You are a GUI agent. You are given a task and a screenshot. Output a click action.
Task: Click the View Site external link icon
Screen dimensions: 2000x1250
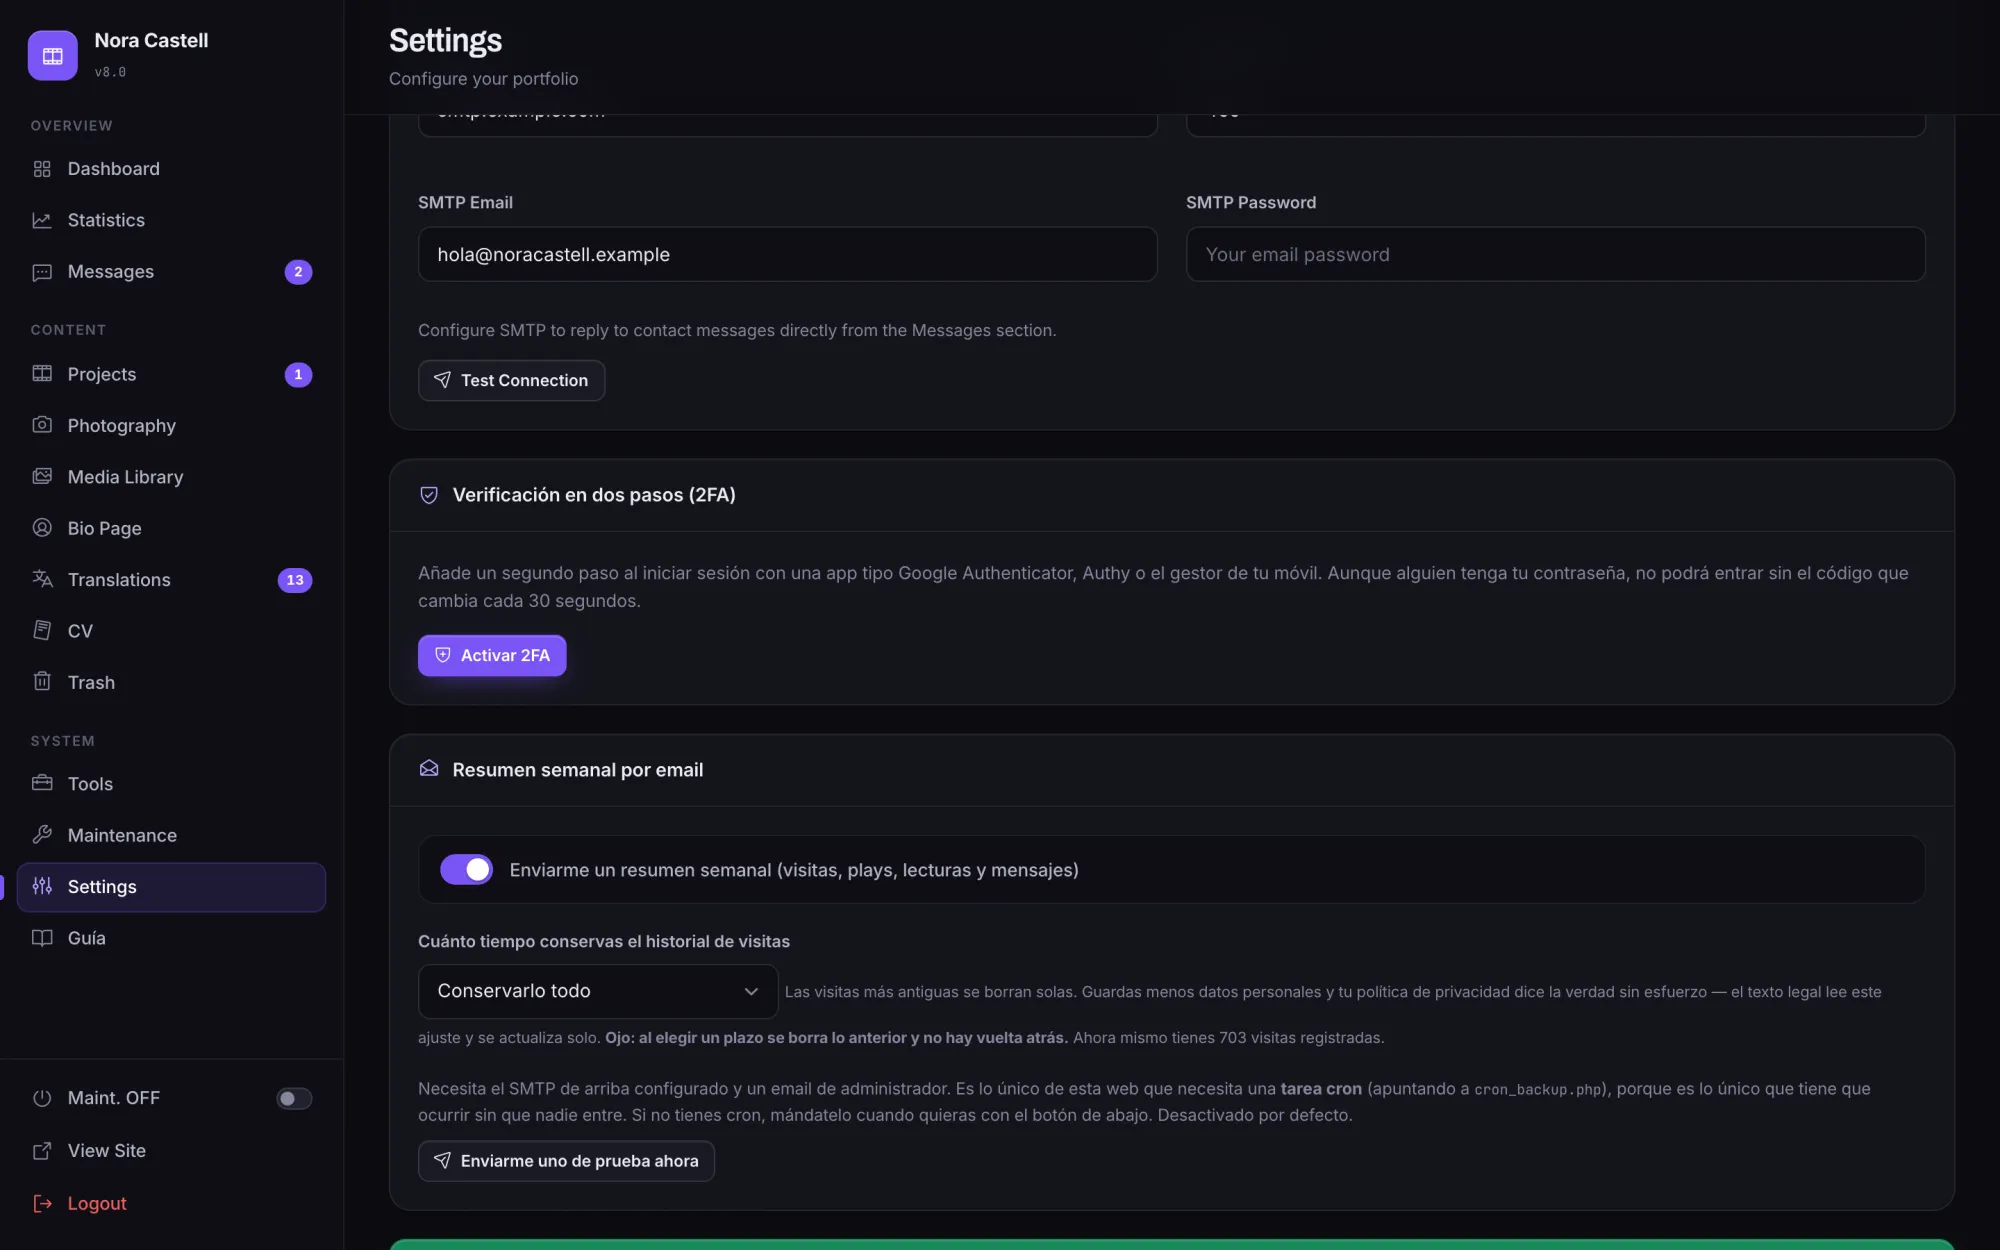(x=42, y=1151)
